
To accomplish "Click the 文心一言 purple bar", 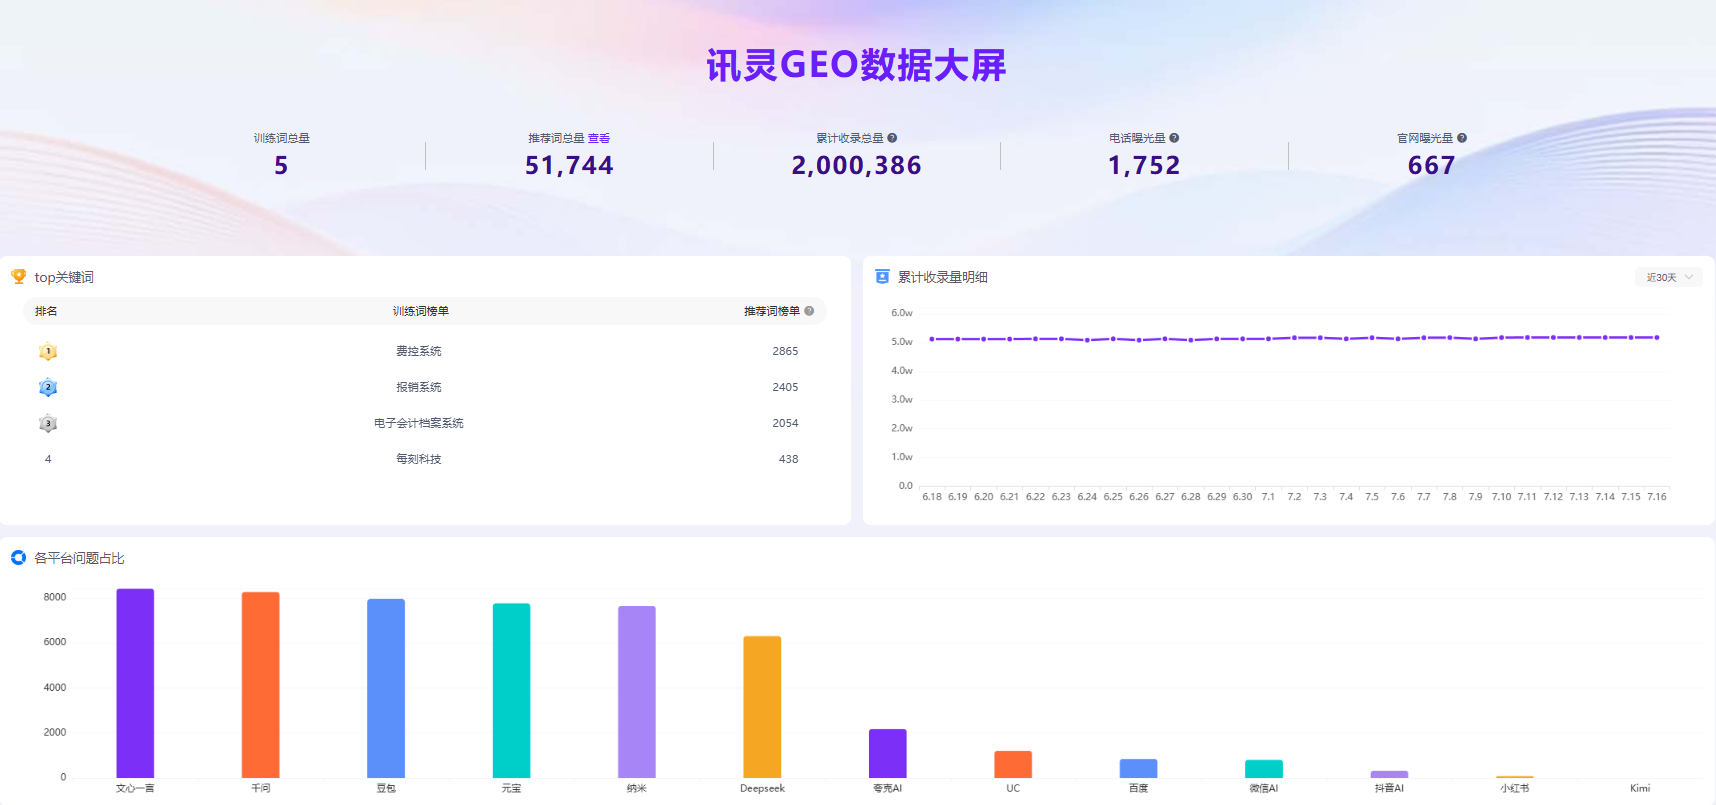I will (135, 683).
